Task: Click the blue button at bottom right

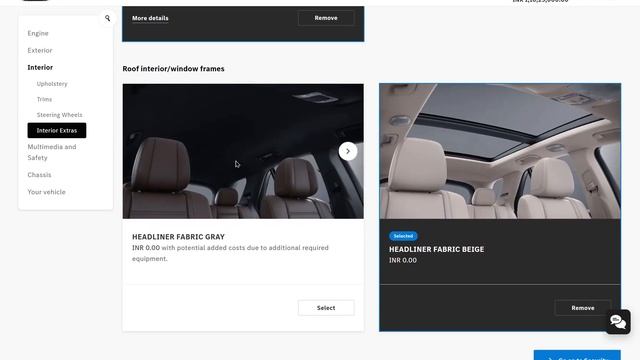Action: (577, 355)
